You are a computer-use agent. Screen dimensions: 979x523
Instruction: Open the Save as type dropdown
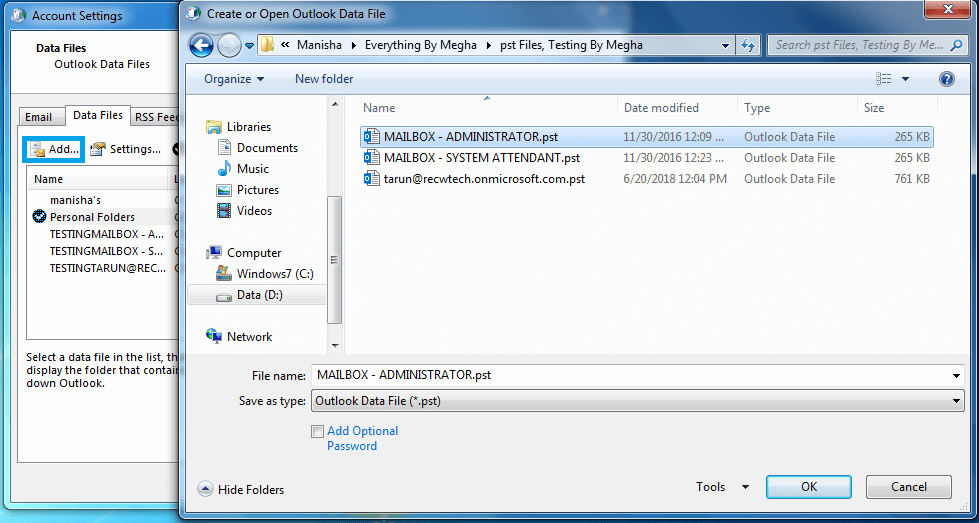(x=637, y=401)
